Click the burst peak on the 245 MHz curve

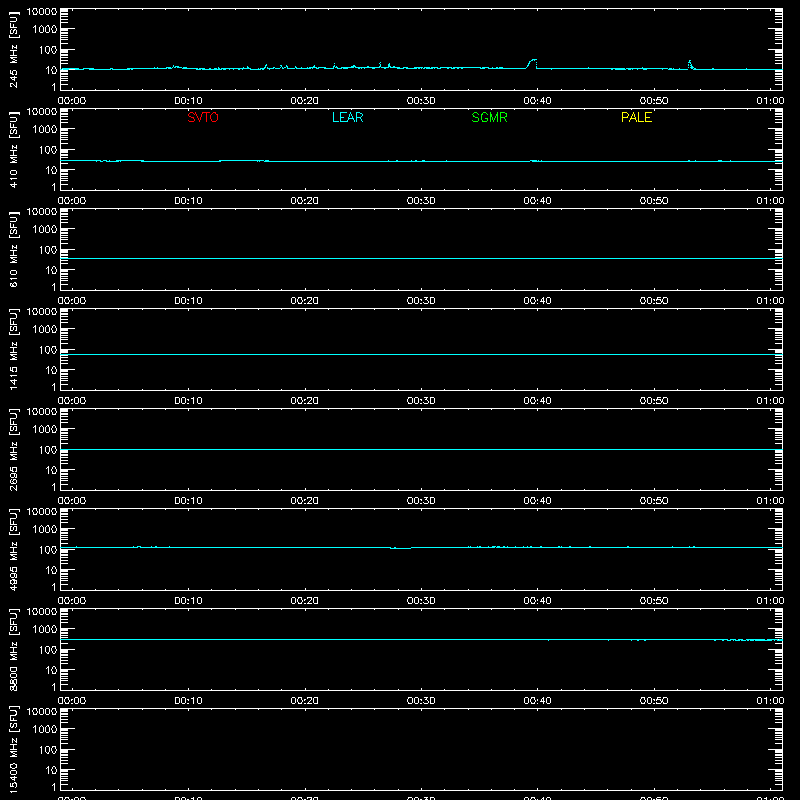pyautogui.click(x=533, y=61)
